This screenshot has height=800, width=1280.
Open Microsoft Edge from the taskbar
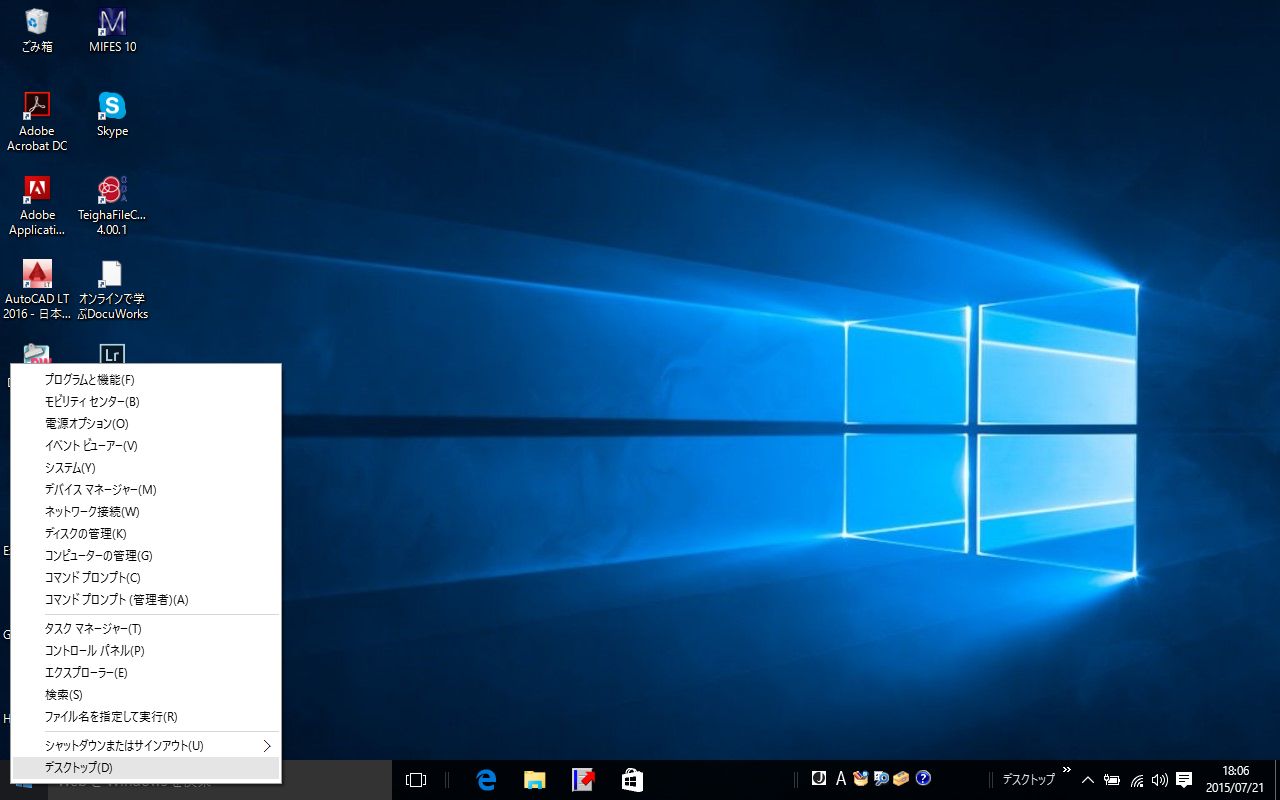487,780
